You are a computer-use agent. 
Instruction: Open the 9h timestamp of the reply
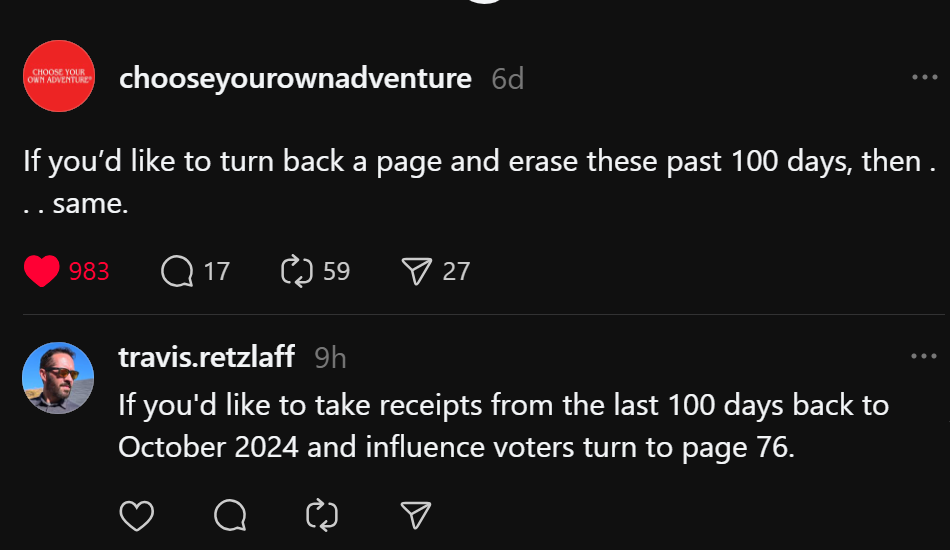pyautogui.click(x=330, y=357)
